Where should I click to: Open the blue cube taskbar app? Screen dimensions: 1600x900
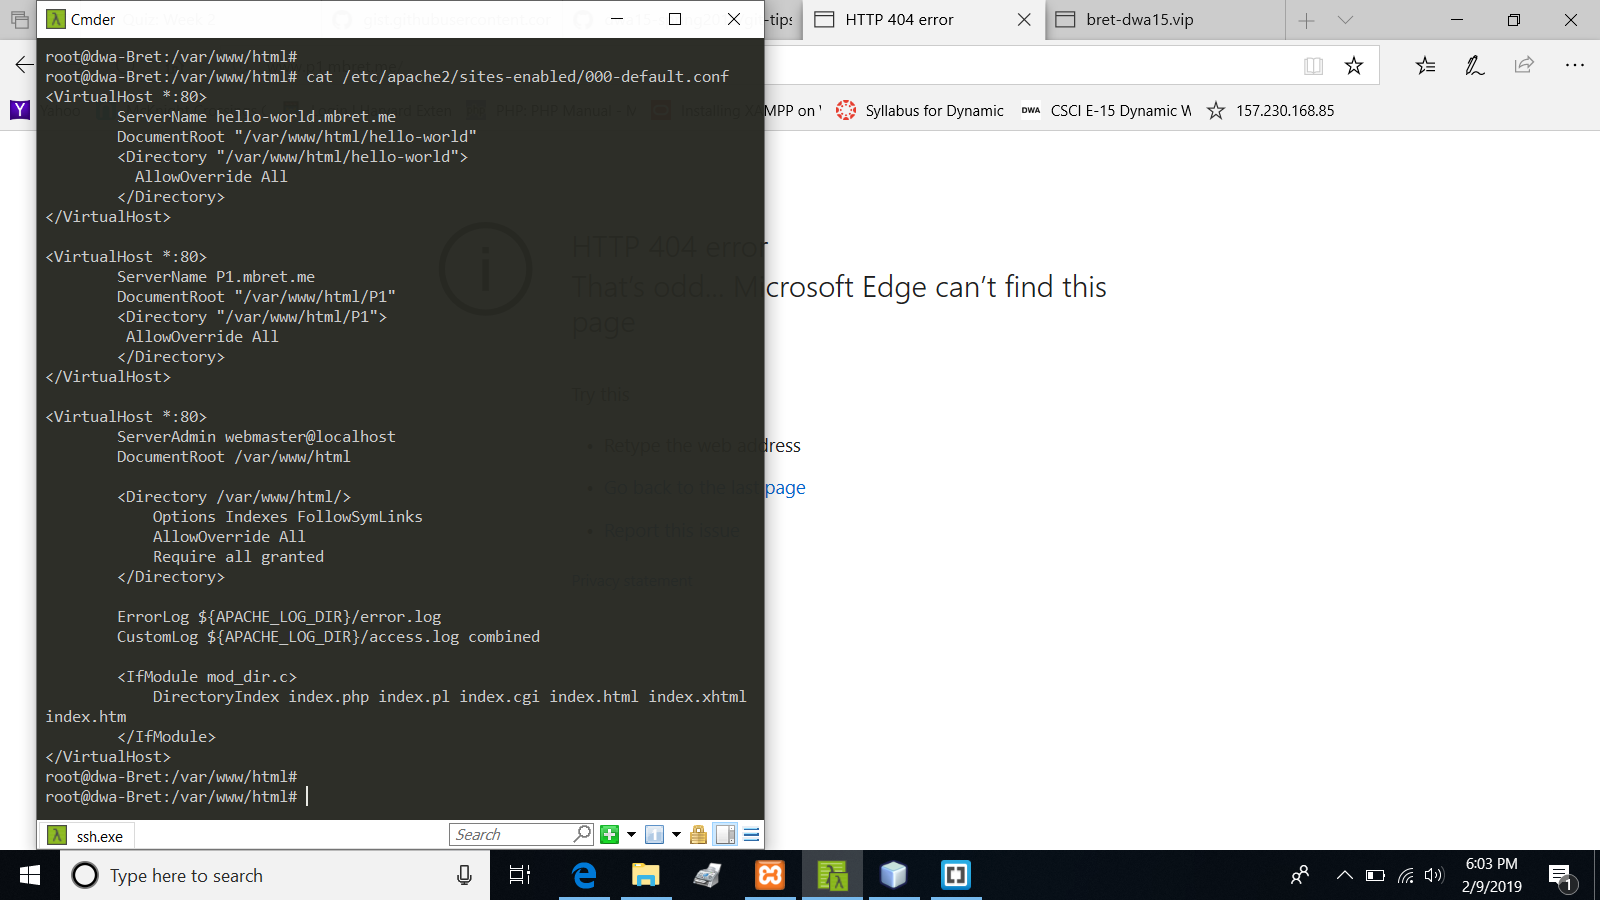tap(893, 875)
